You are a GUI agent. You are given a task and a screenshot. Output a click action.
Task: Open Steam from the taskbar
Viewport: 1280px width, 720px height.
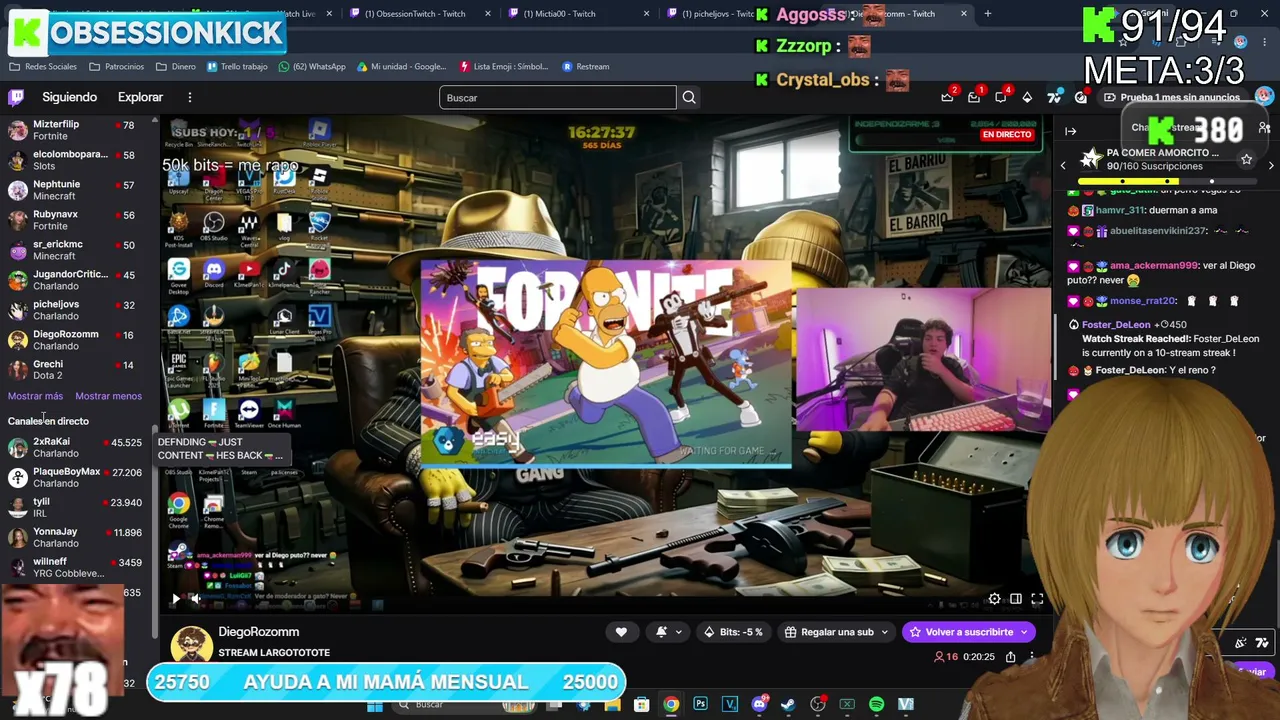point(788,704)
